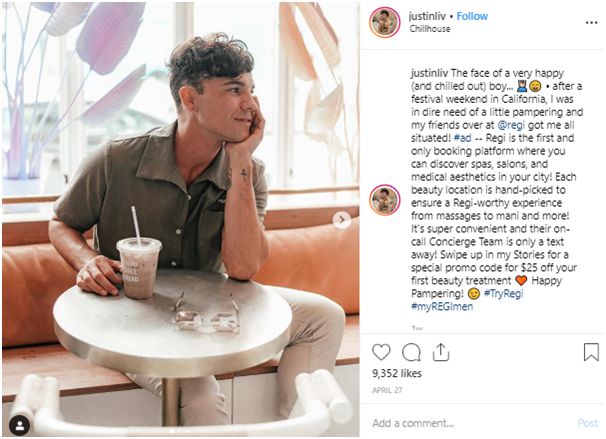Screen dimensions: 606x439
Task: Show tagged people icon on photo
Action: coord(19,426)
